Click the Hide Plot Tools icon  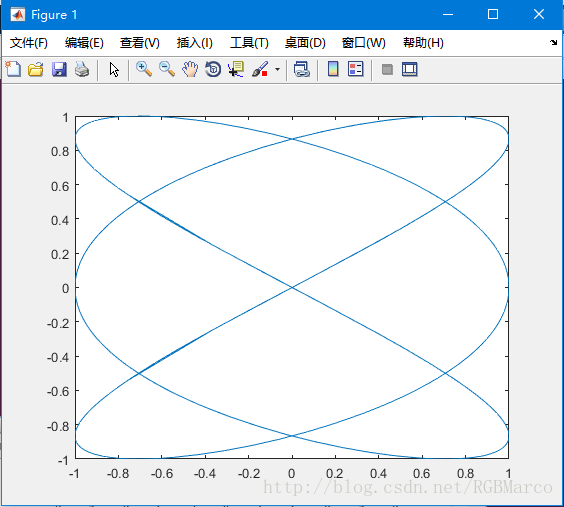point(387,69)
